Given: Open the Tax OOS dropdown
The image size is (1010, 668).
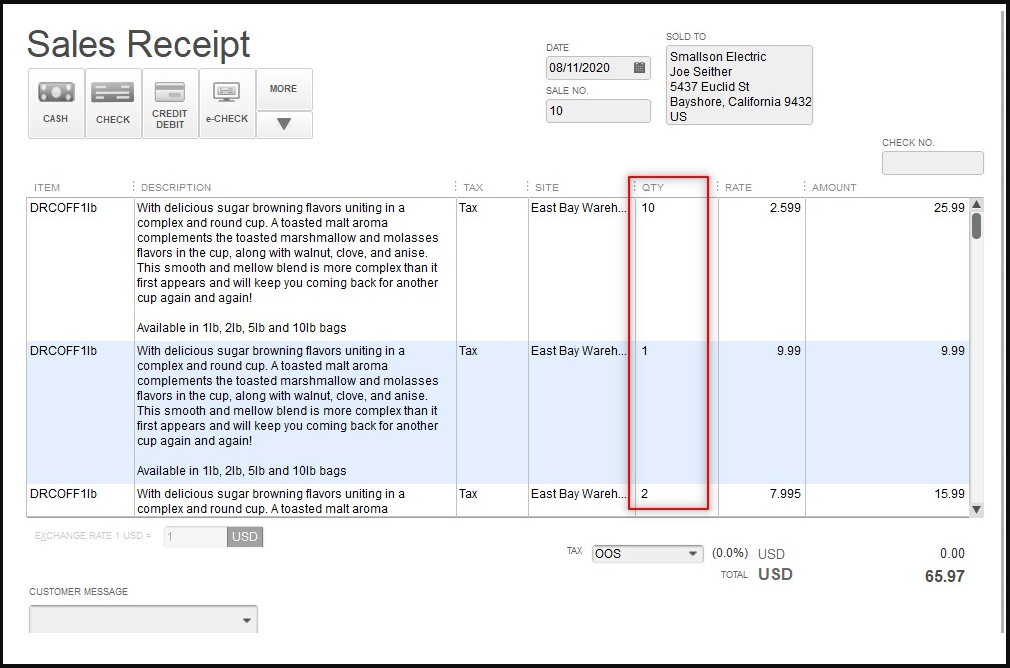Looking at the screenshot, I should (x=647, y=554).
